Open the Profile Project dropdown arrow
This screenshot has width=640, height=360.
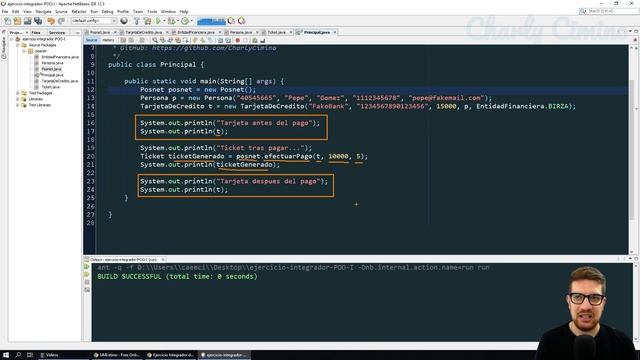(x=191, y=21)
